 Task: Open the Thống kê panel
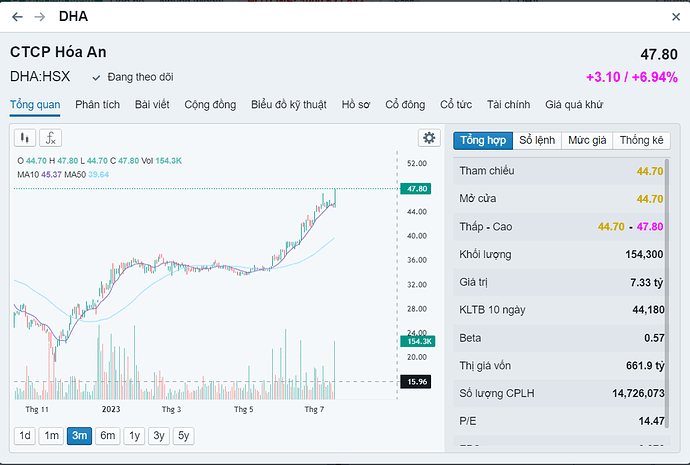click(x=641, y=140)
